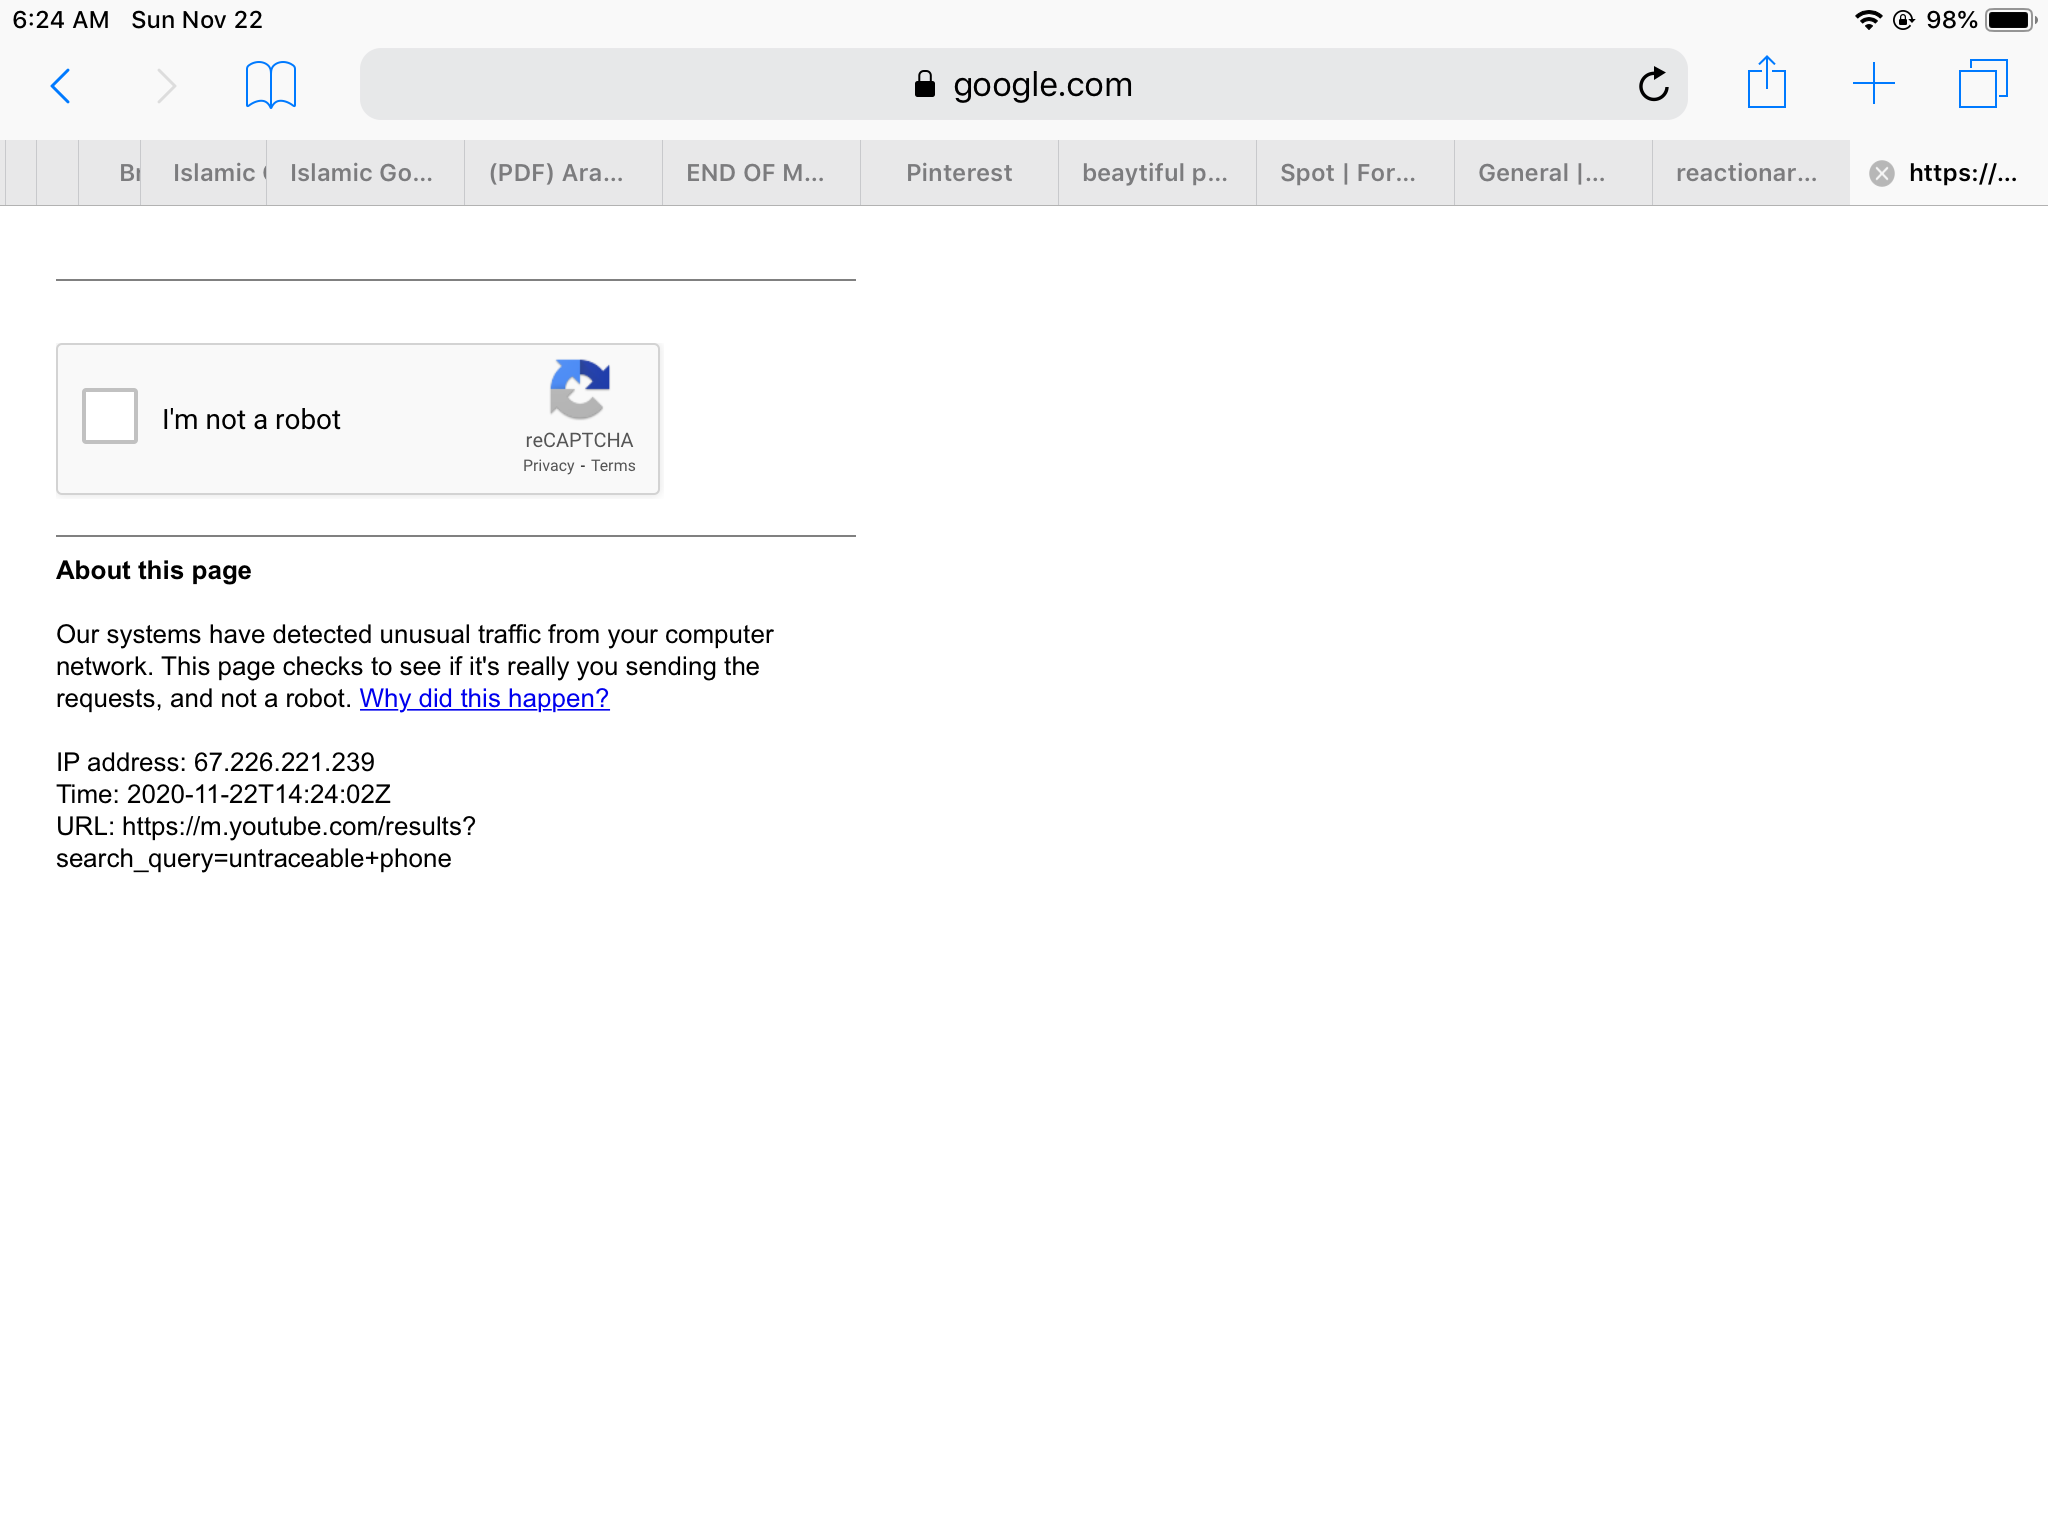Switch to the General |... tab
2048x1536 pixels.
point(1553,173)
